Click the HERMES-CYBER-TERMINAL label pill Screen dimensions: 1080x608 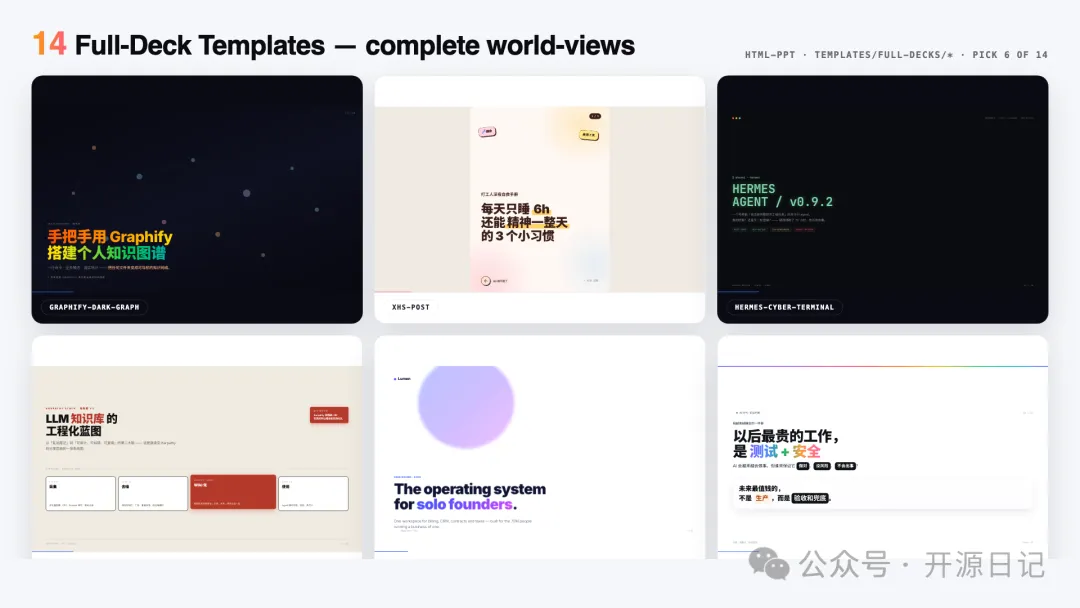pyautogui.click(x=784, y=307)
